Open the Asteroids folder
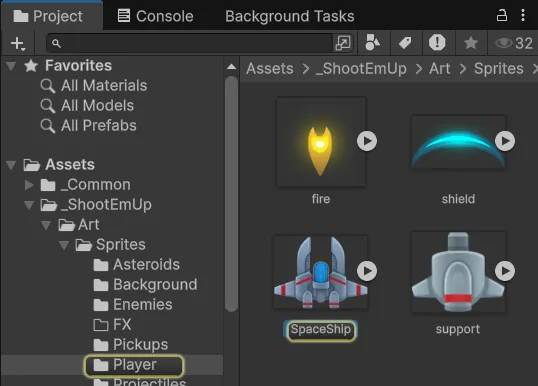This screenshot has height=386, width=538. (137, 265)
